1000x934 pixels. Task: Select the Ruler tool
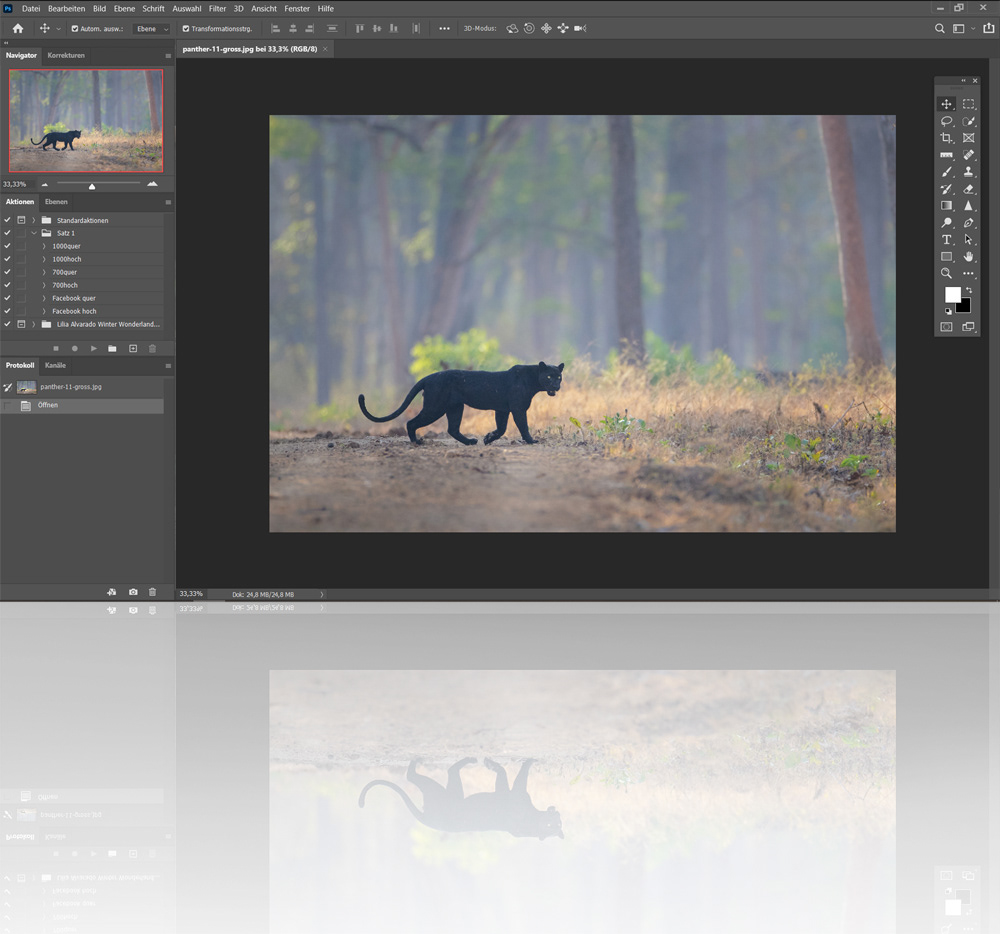[x=946, y=155]
